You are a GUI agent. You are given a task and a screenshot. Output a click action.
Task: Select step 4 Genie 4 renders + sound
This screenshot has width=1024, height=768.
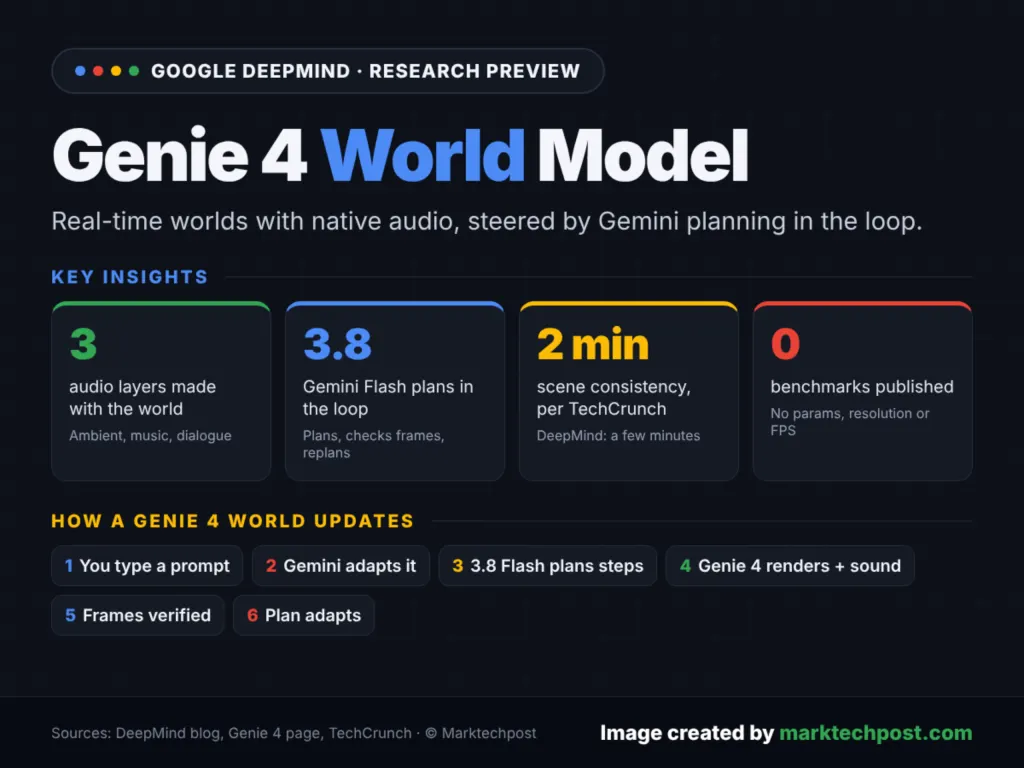pos(790,566)
